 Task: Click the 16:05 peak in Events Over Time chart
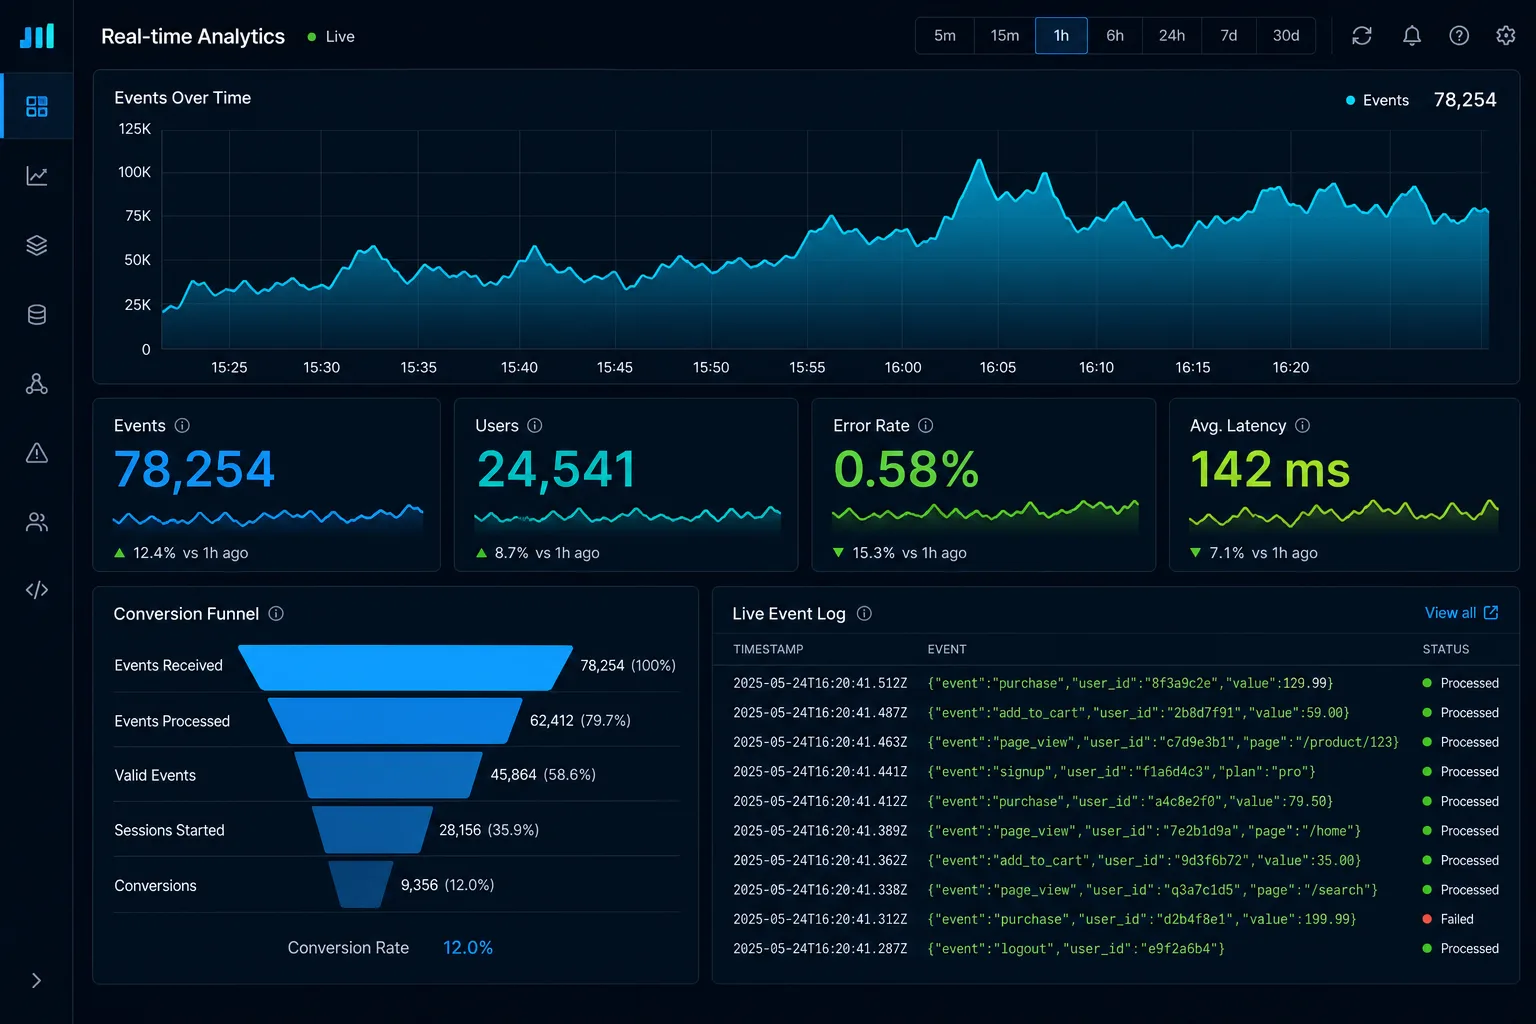pyautogui.click(x=979, y=161)
